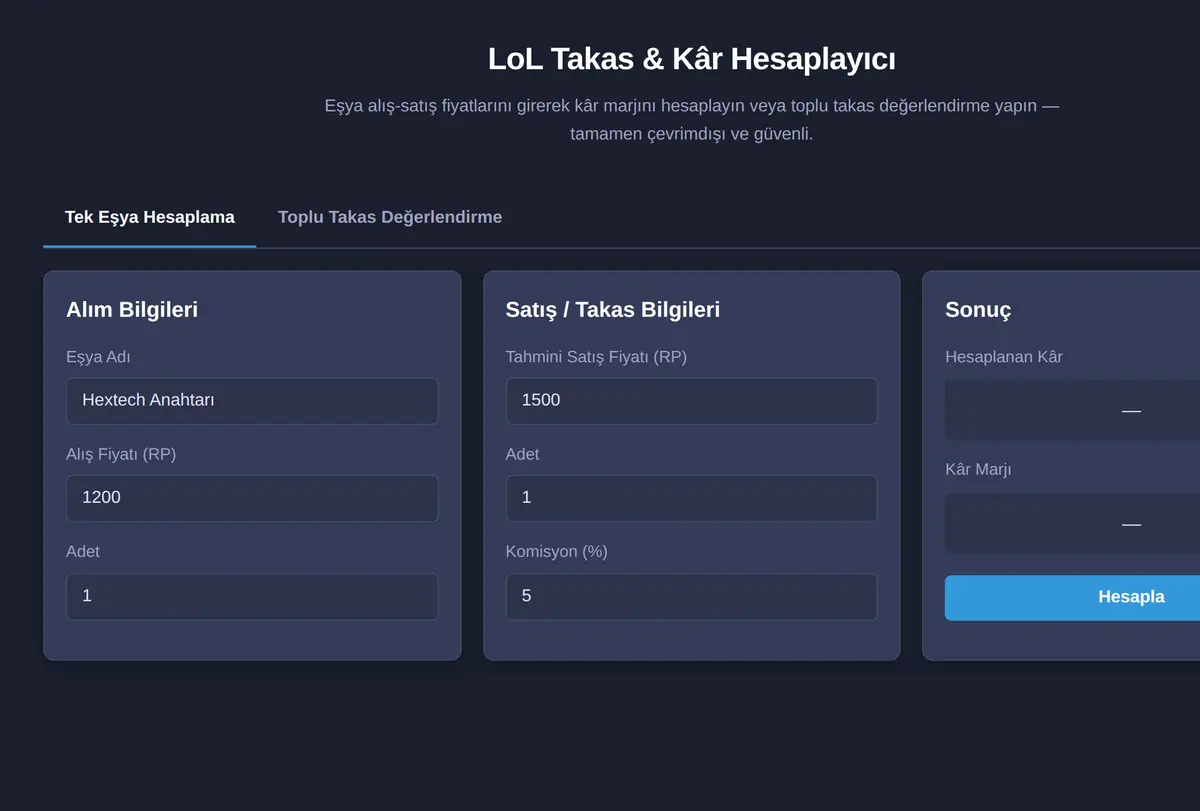1200x811 pixels.
Task: Click the LoL Takas & Kâr Hesaplayıcı title
Action: (x=692, y=59)
